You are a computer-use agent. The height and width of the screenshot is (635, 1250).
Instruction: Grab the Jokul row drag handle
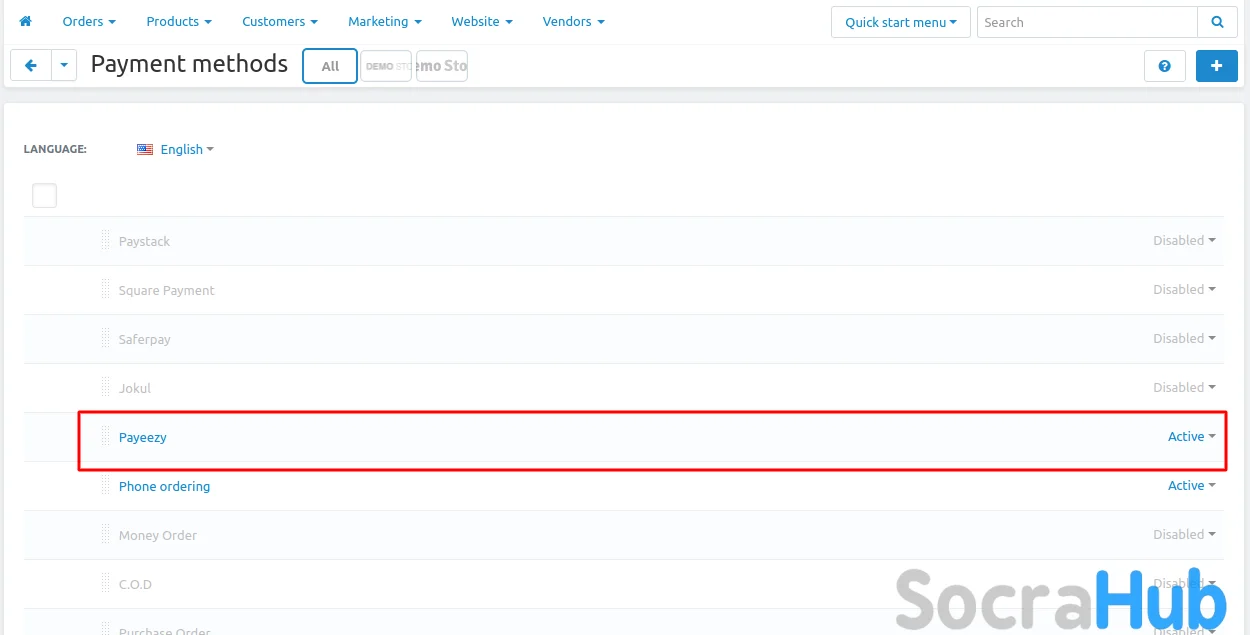[105, 387]
